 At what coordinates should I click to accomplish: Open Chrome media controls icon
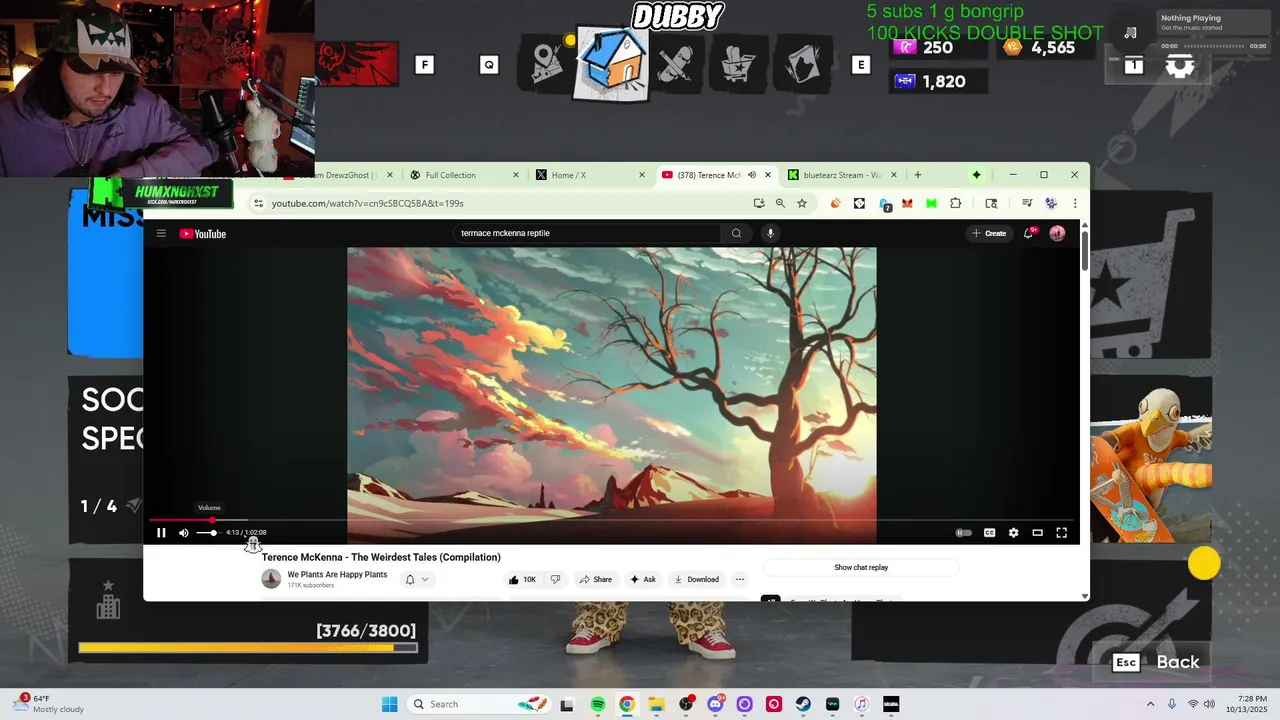1027,203
